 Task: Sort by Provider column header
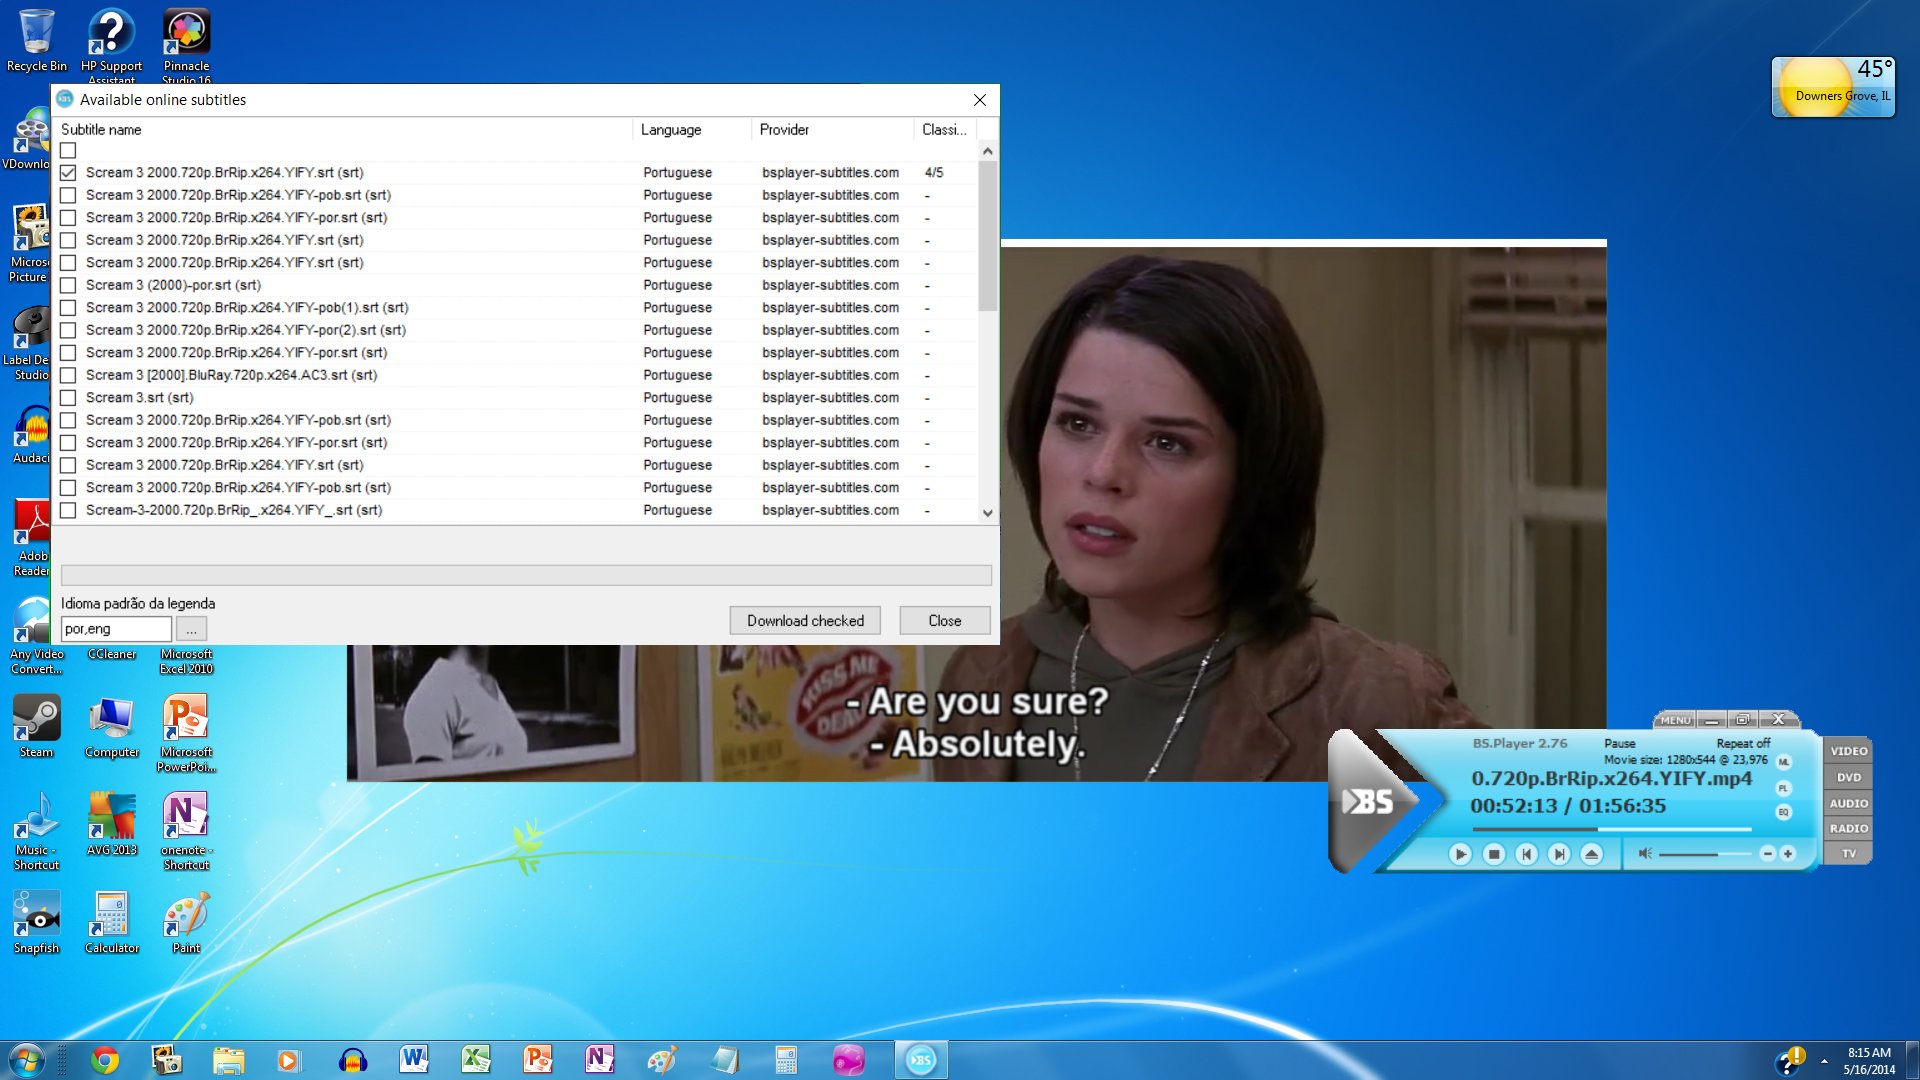833,130
